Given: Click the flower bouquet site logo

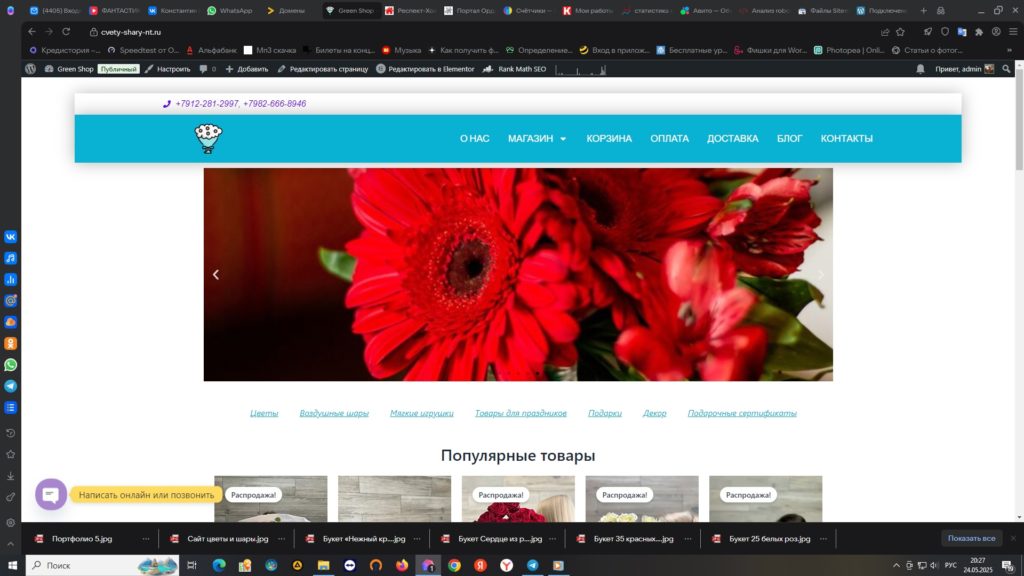Looking at the screenshot, I should [208, 138].
